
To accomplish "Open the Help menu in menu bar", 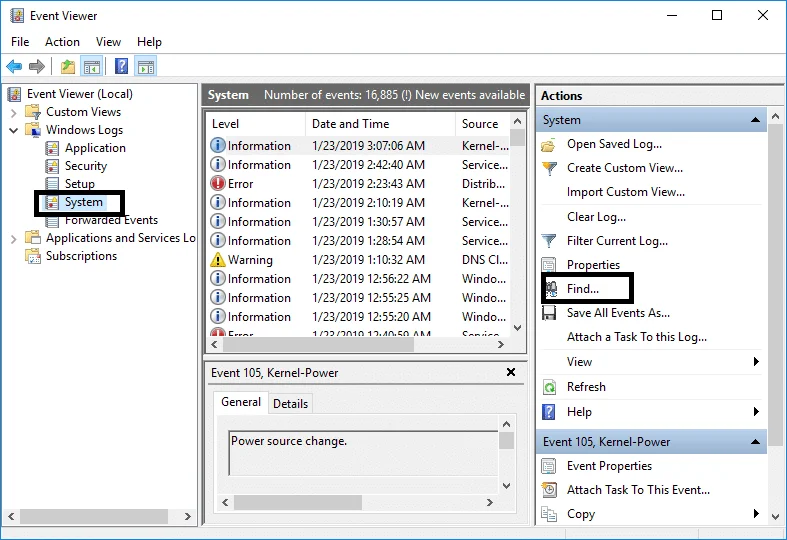I will [x=149, y=42].
